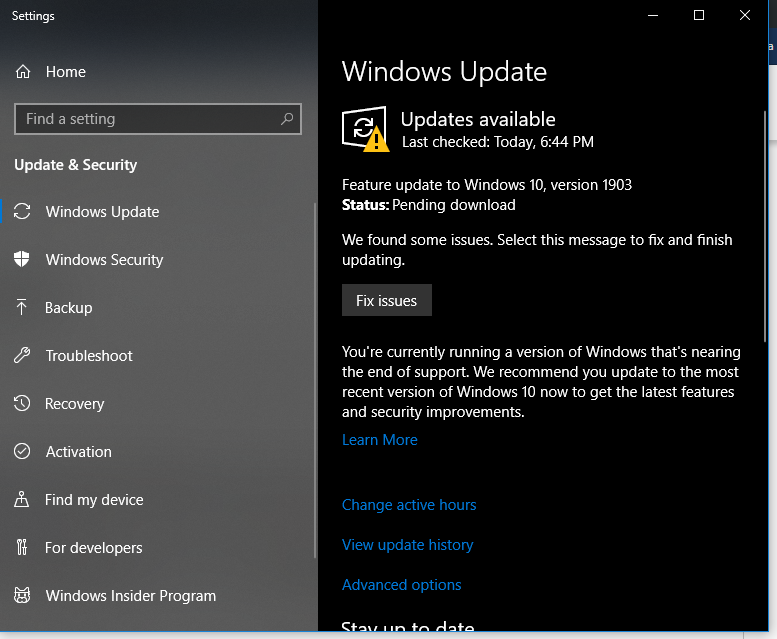The height and width of the screenshot is (639, 777).
Task: Click the Troubleshoot wrench icon
Action: 22,355
